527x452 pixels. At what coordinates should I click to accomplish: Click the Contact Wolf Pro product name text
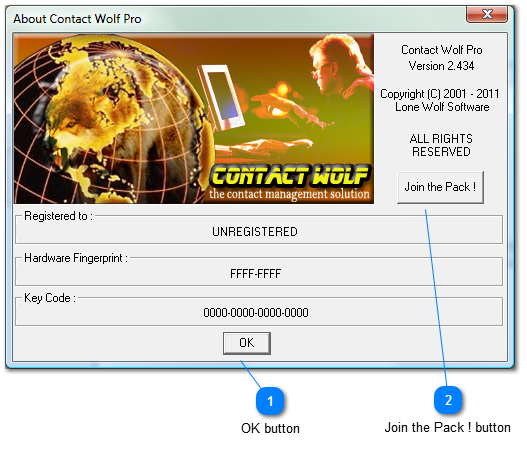442,50
